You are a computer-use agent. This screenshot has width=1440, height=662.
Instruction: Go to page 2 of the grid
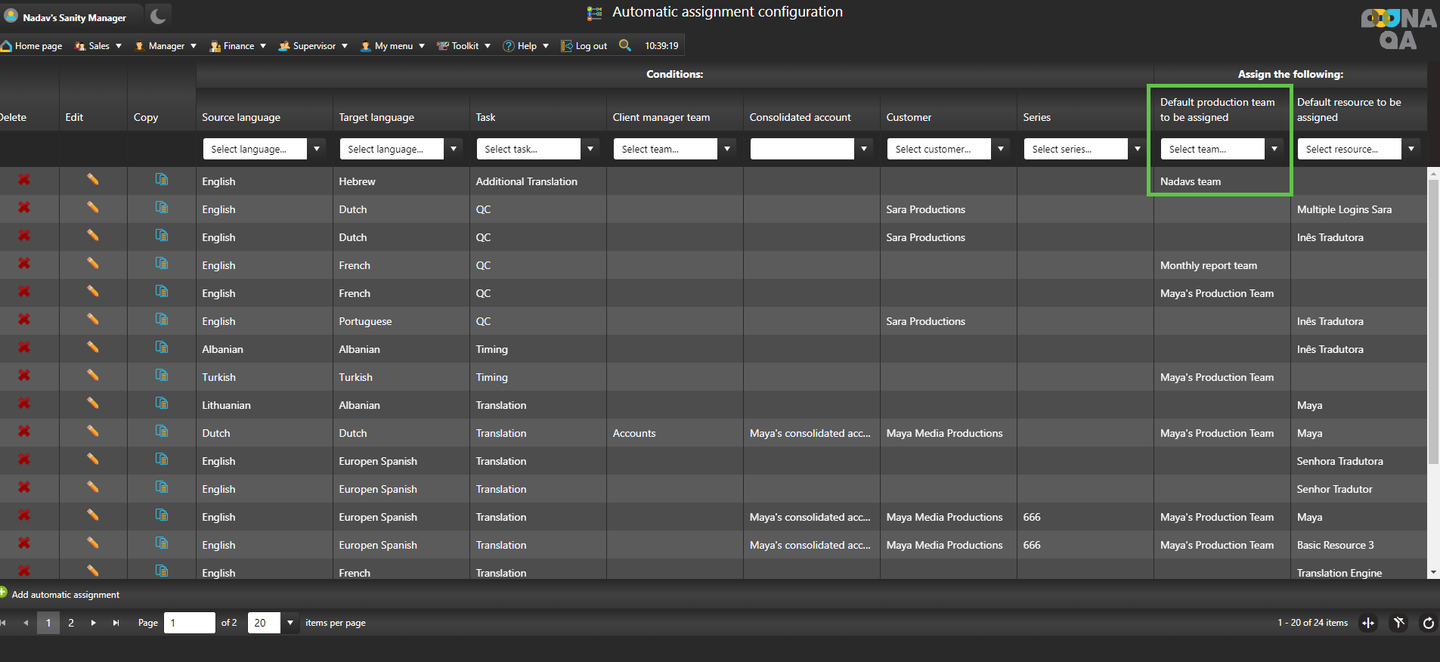[x=71, y=623]
